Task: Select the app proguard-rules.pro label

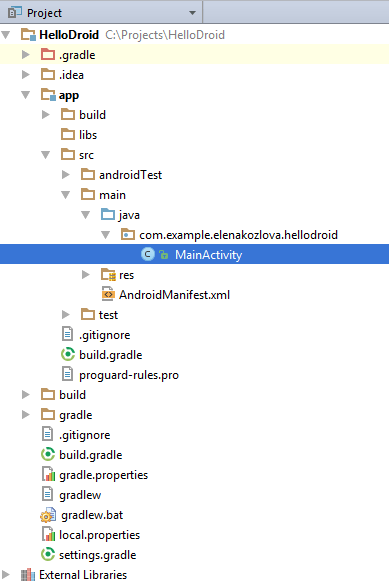Action: [x=129, y=375]
